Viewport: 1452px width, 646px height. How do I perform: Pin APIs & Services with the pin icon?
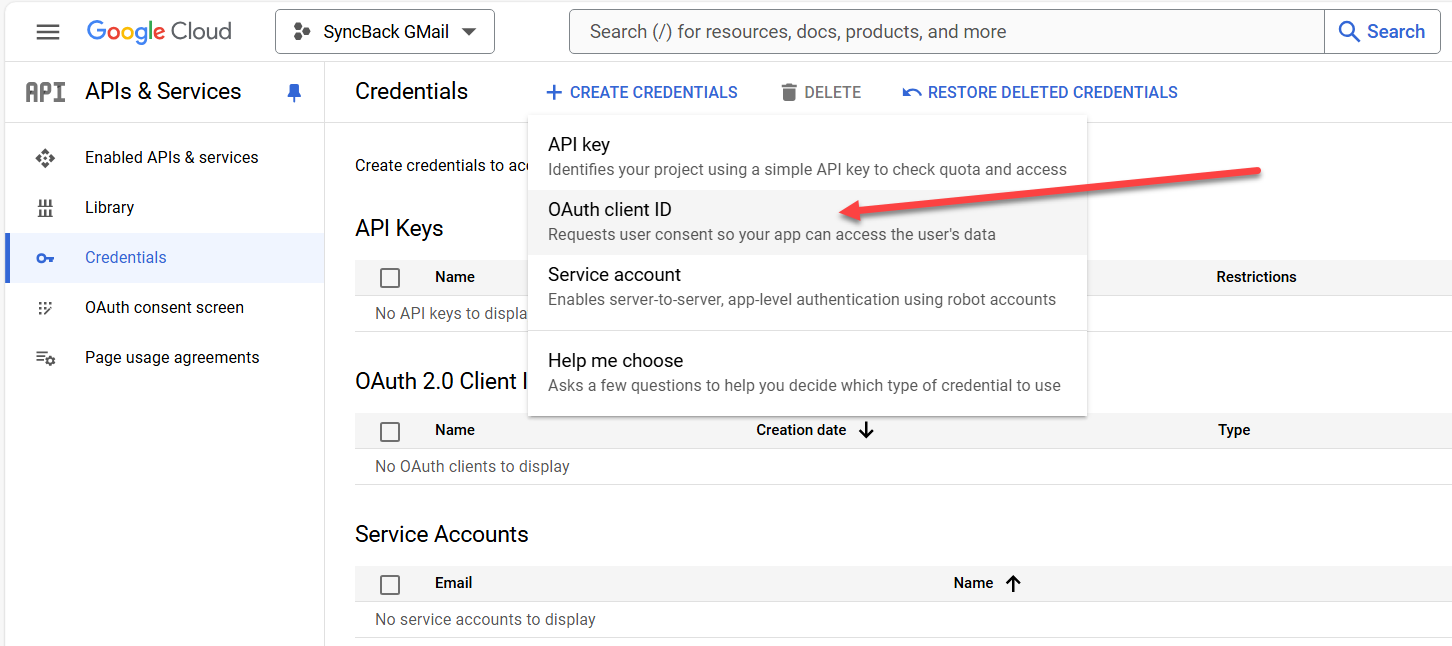(294, 92)
